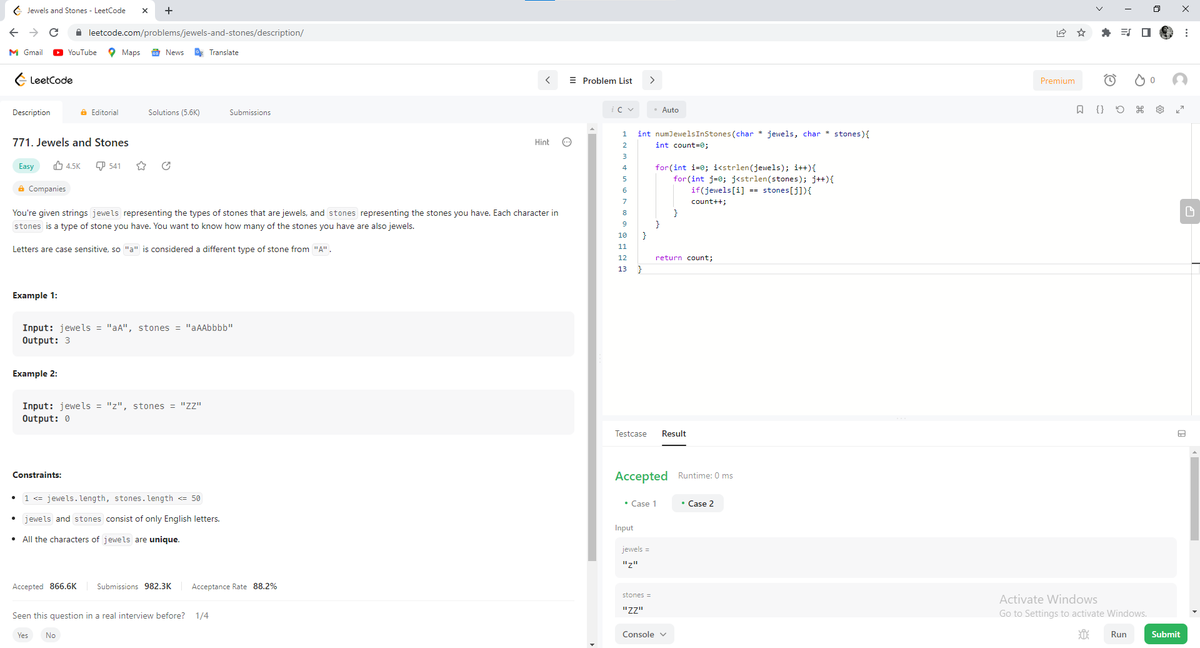Open the Editorial tab

tap(99, 112)
